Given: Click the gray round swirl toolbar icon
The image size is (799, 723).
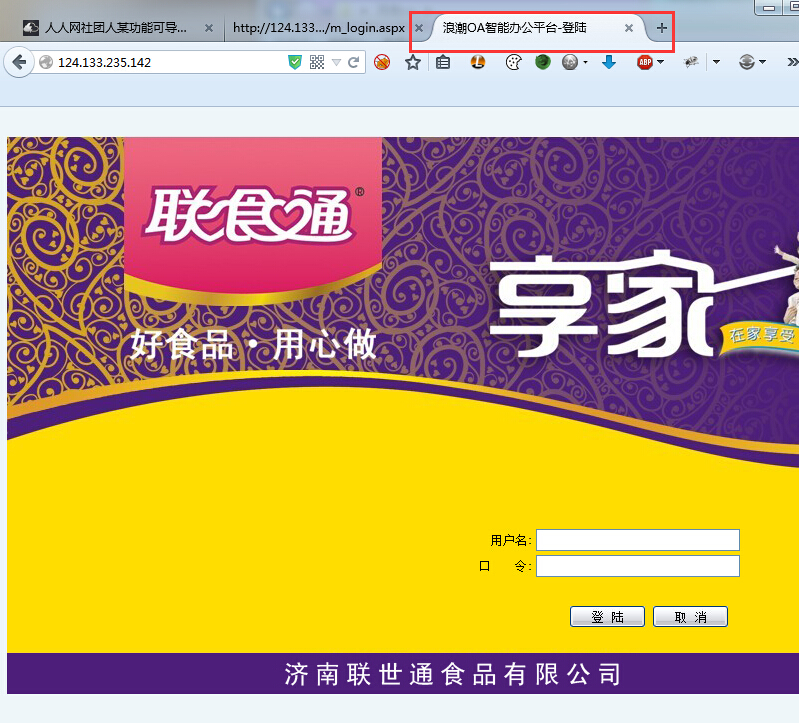Looking at the screenshot, I should click(747, 62).
